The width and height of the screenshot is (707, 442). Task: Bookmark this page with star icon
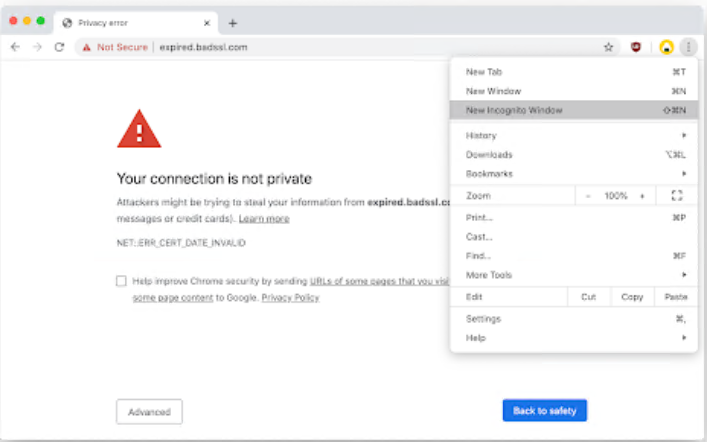(x=608, y=47)
